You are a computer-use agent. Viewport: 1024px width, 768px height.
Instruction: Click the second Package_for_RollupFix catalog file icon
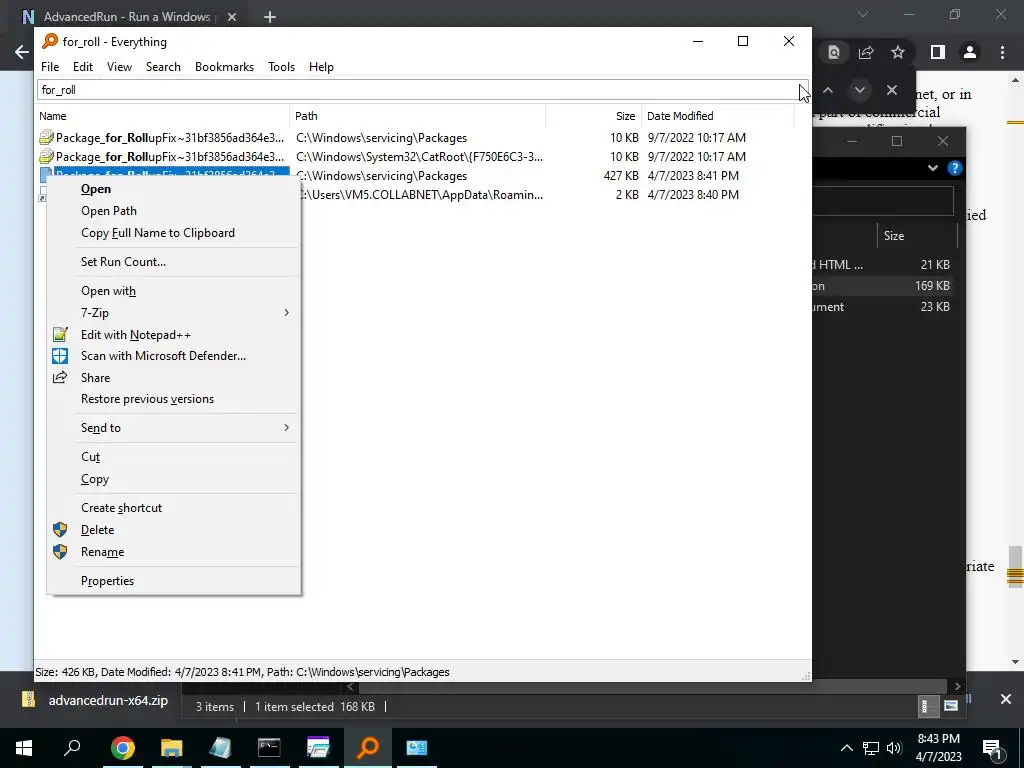pyautogui.click(x=46, y=157)
